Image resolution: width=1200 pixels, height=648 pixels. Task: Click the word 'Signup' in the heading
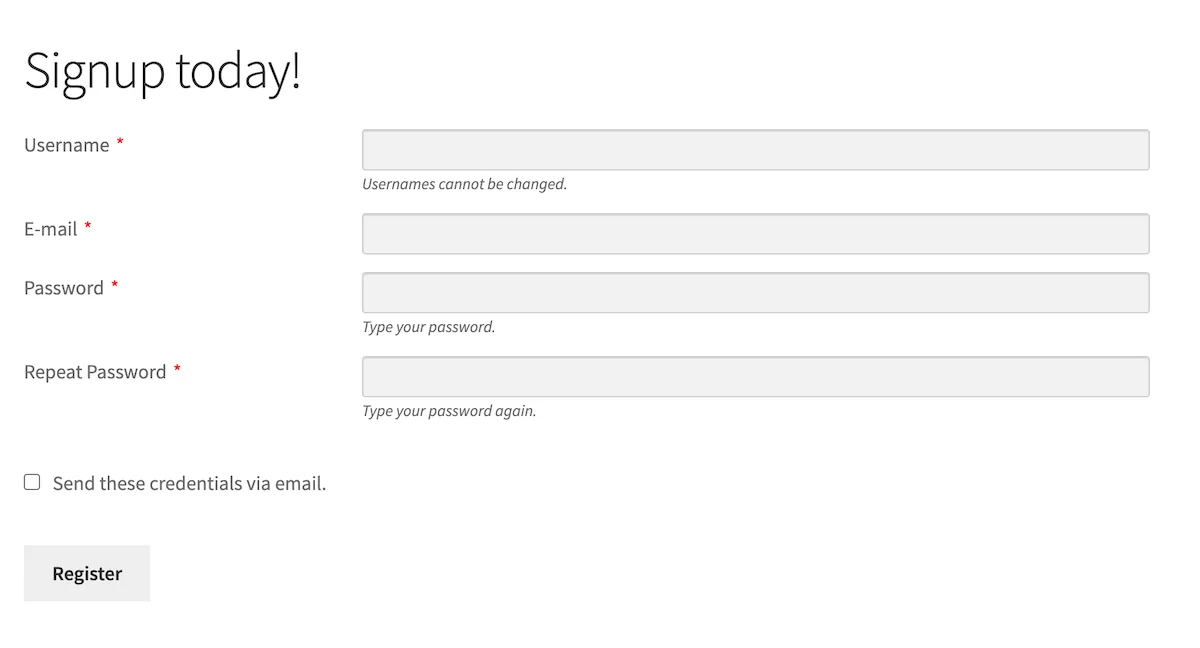point(94,72)
